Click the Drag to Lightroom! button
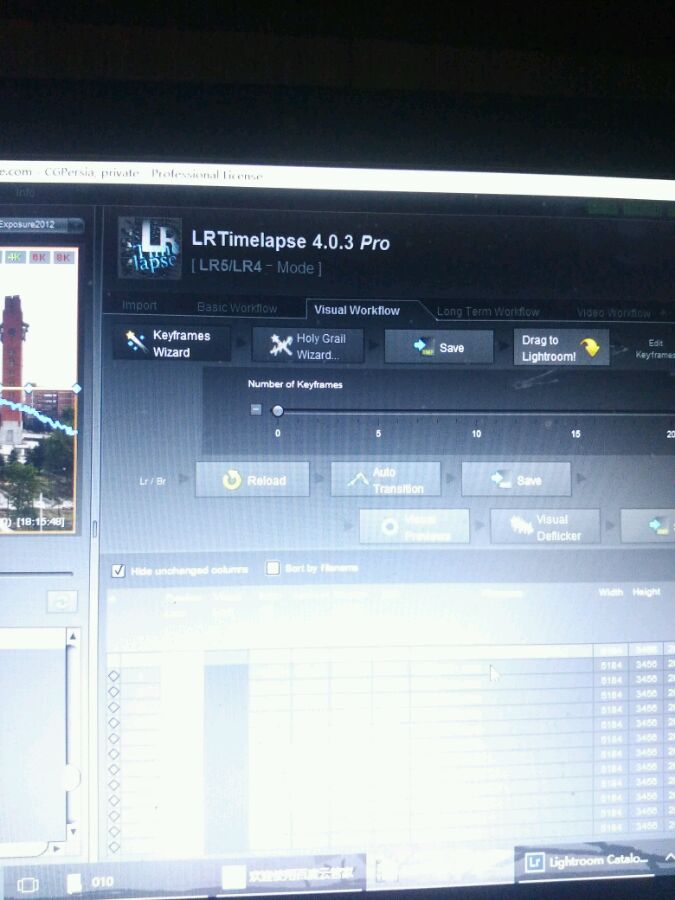The image size is (675, 900). tap(561, 348)
